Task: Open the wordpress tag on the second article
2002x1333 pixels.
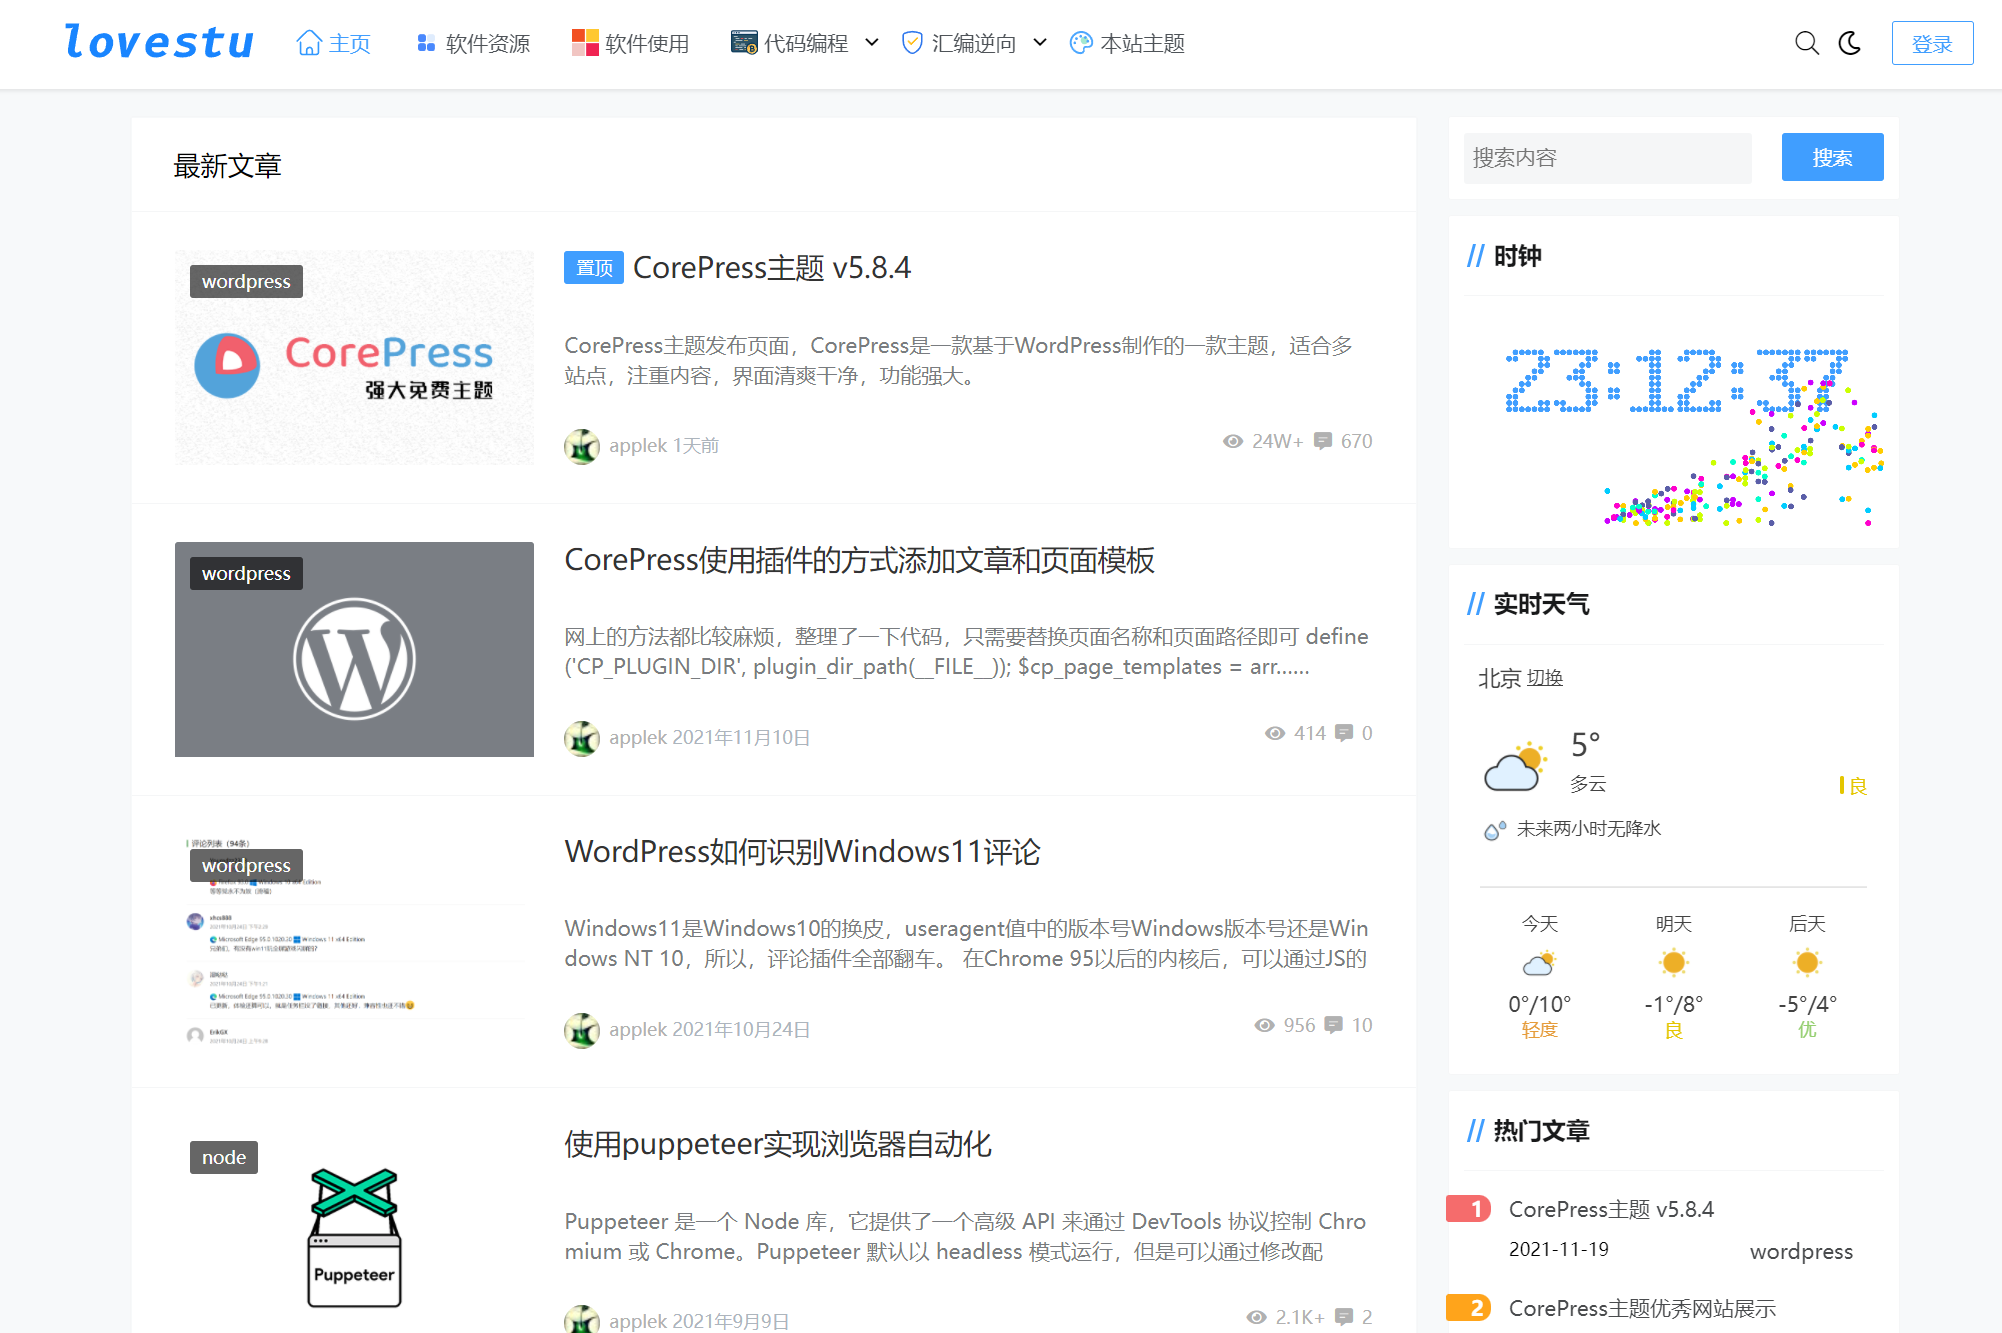Action: (245, 573)
